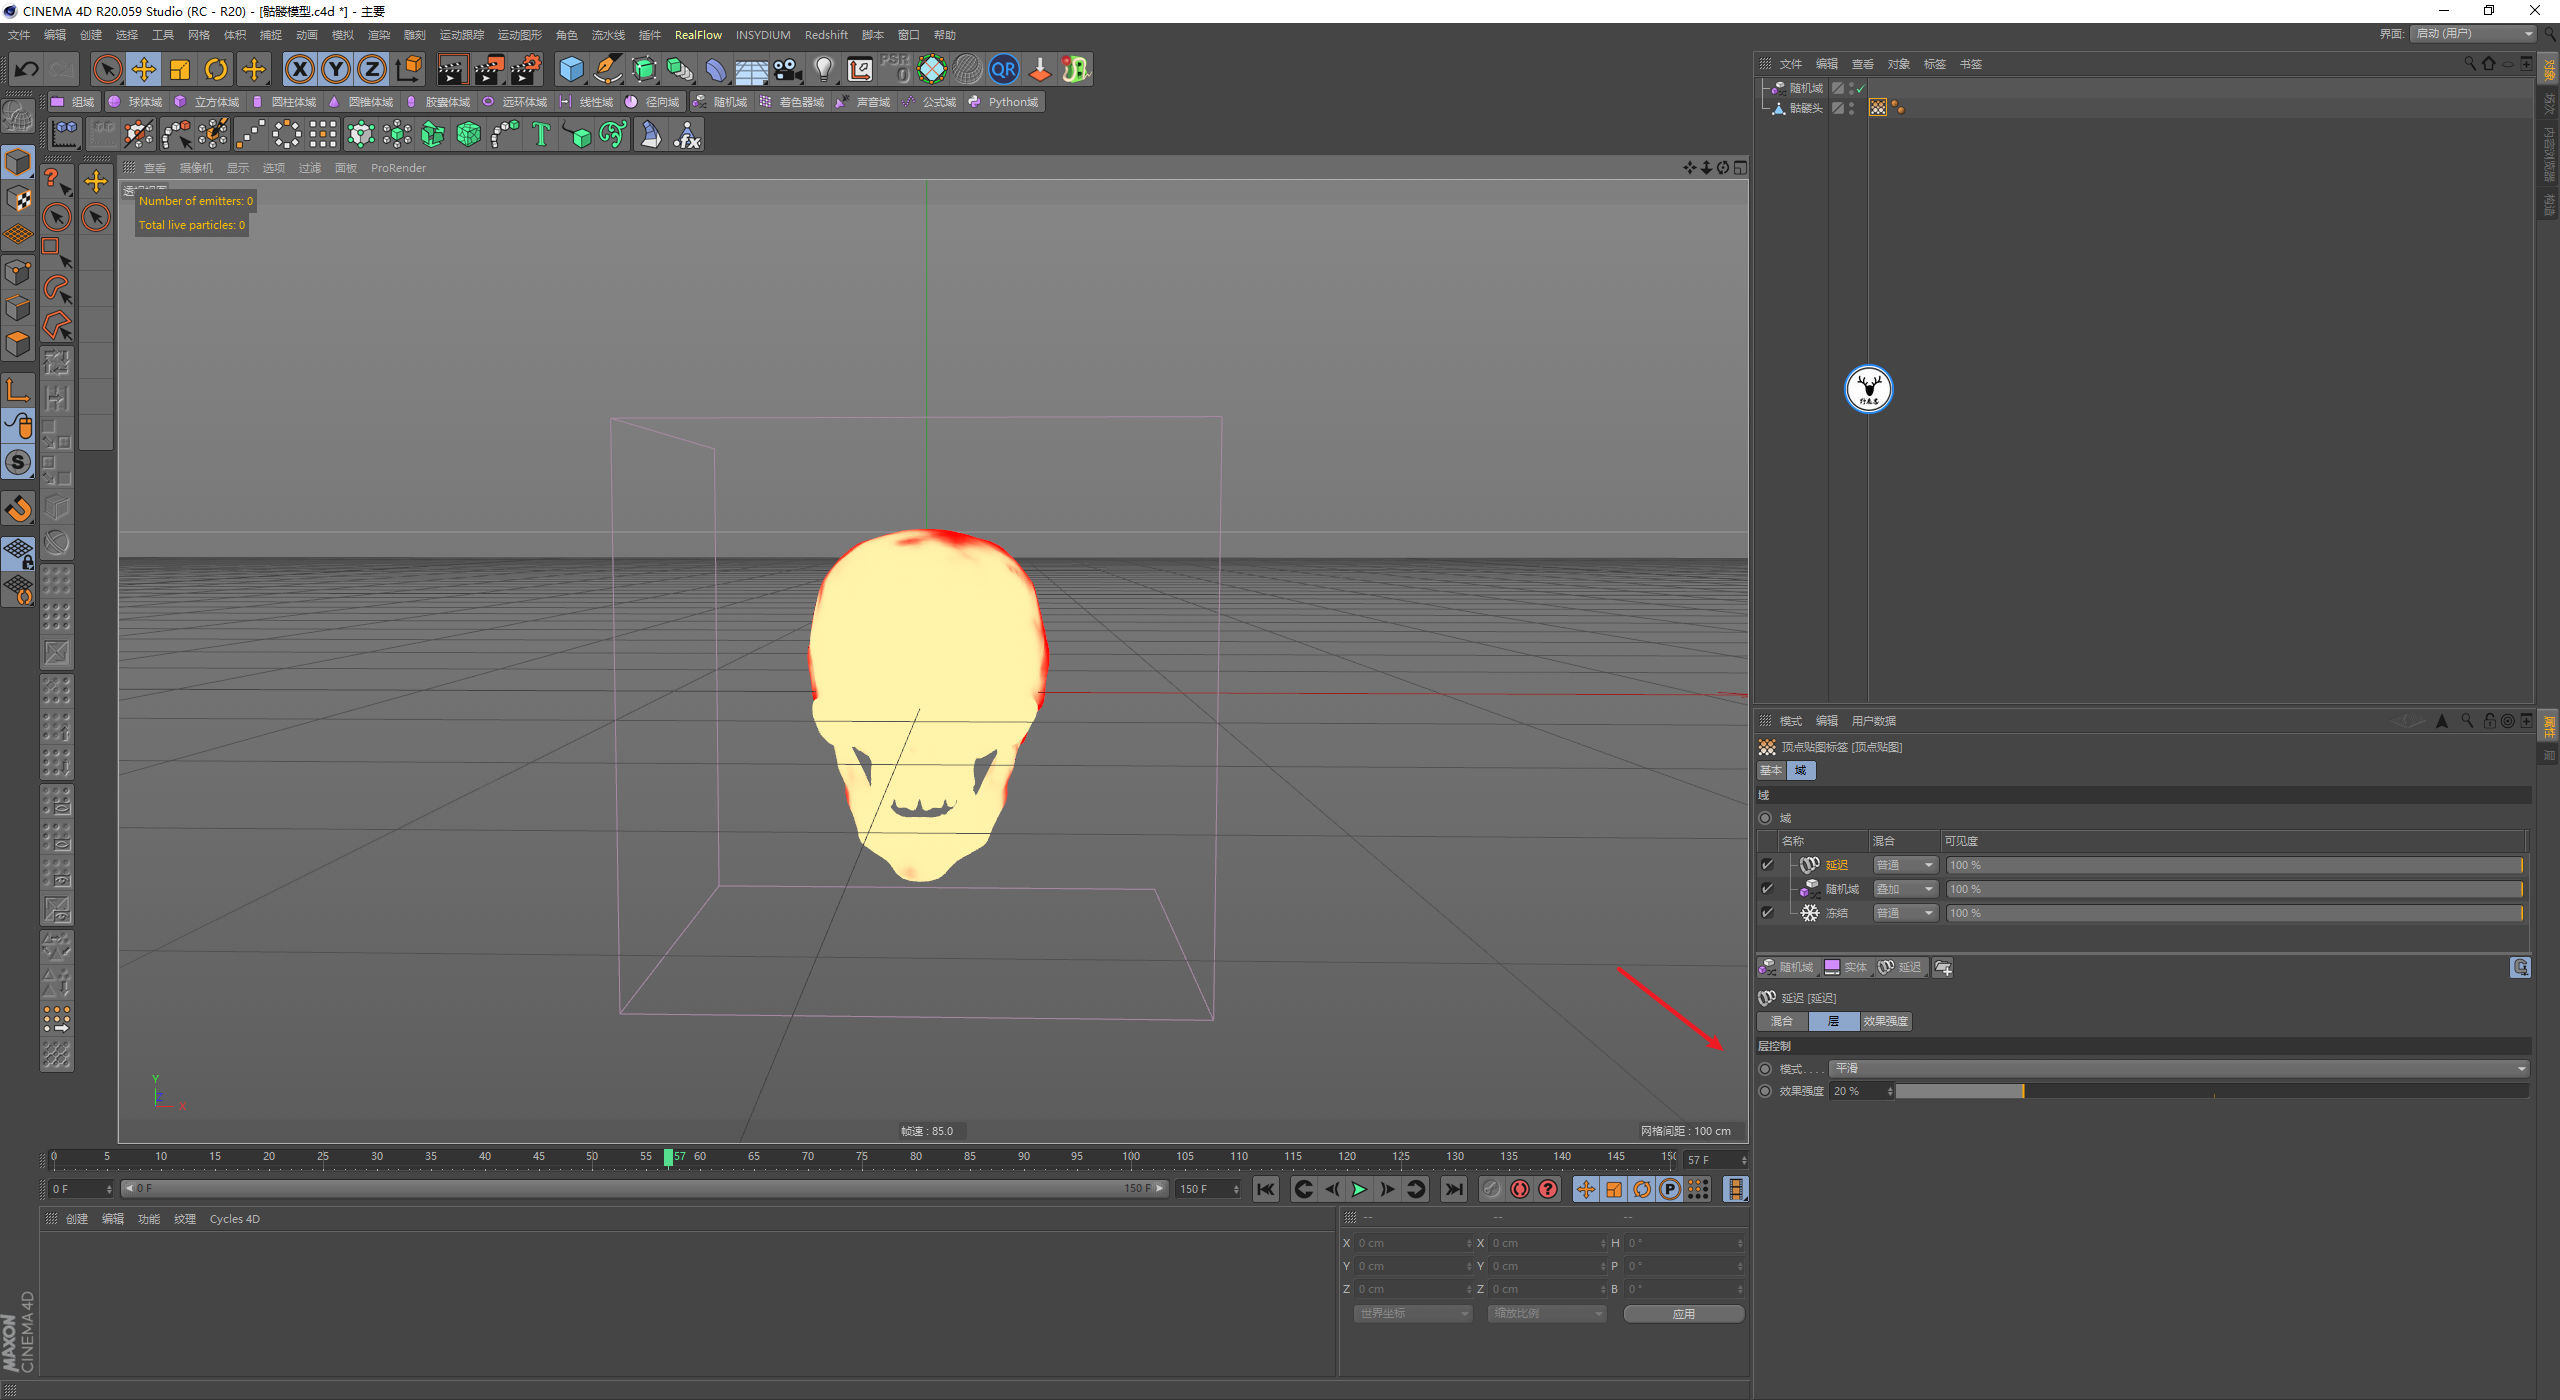Viewport: 2560px width, 1400px height.
Task: Uncheck the 冻结 field layer checkbox
Action: (1767, 913)
